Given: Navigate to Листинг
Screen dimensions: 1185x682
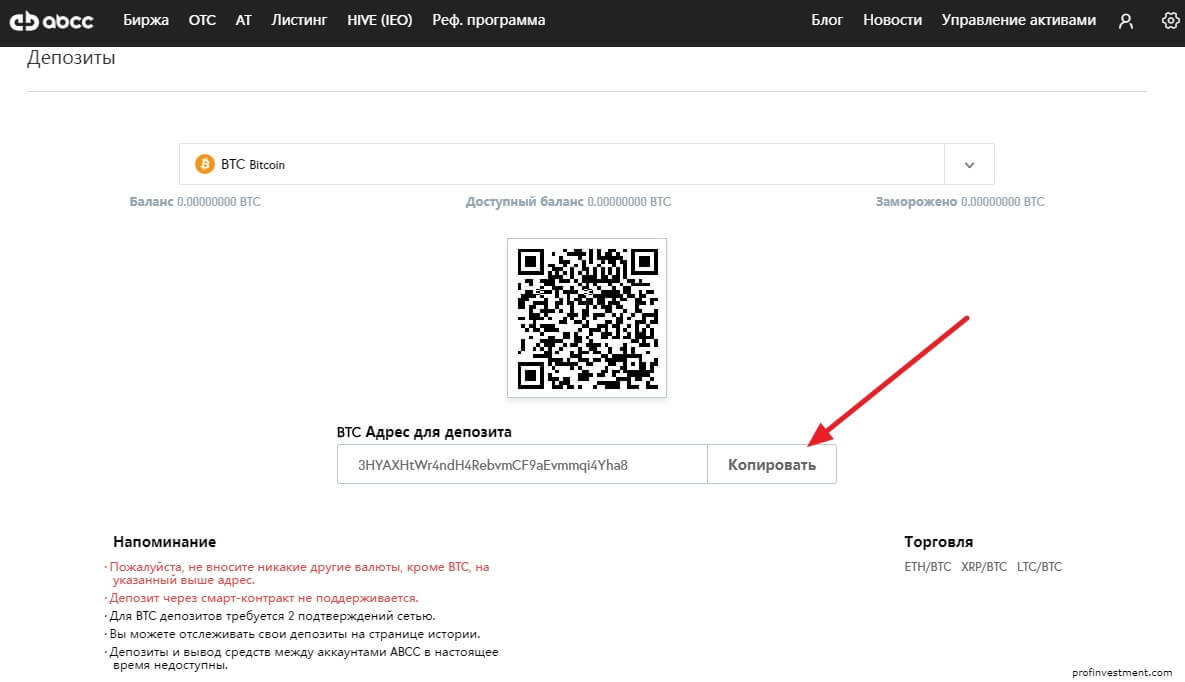Looking at the screenshot, I should coord(299,20).
